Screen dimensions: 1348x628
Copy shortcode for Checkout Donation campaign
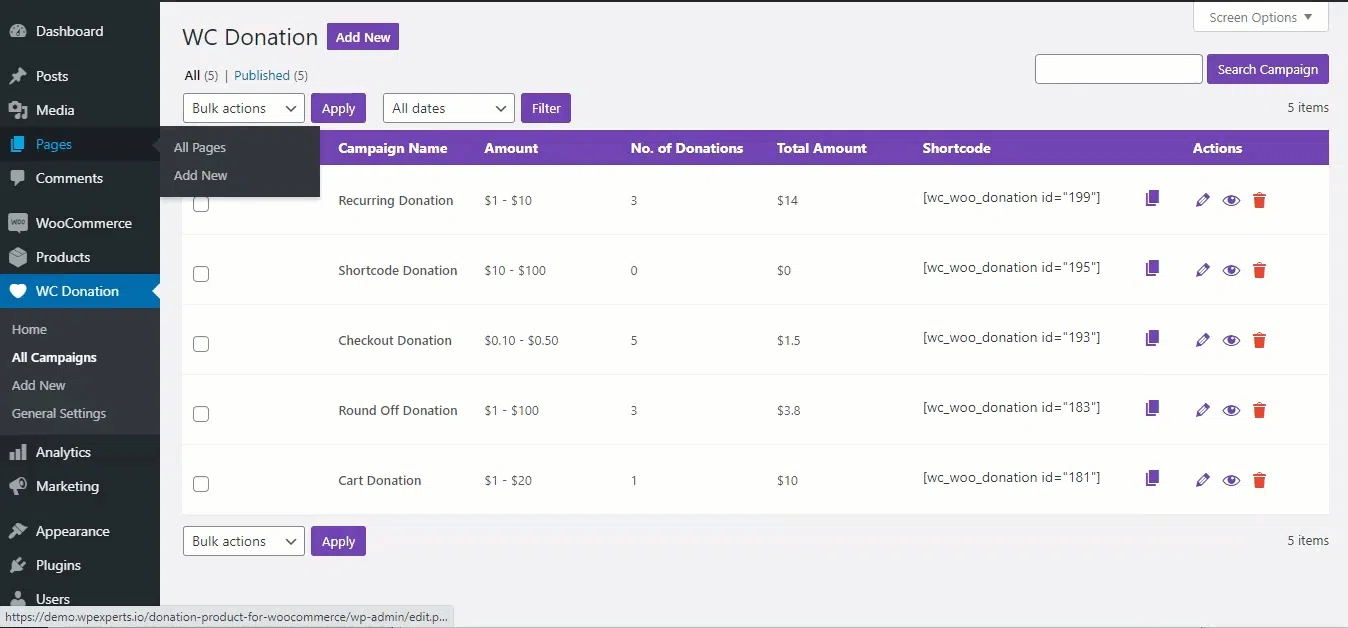coord(1152,338)
